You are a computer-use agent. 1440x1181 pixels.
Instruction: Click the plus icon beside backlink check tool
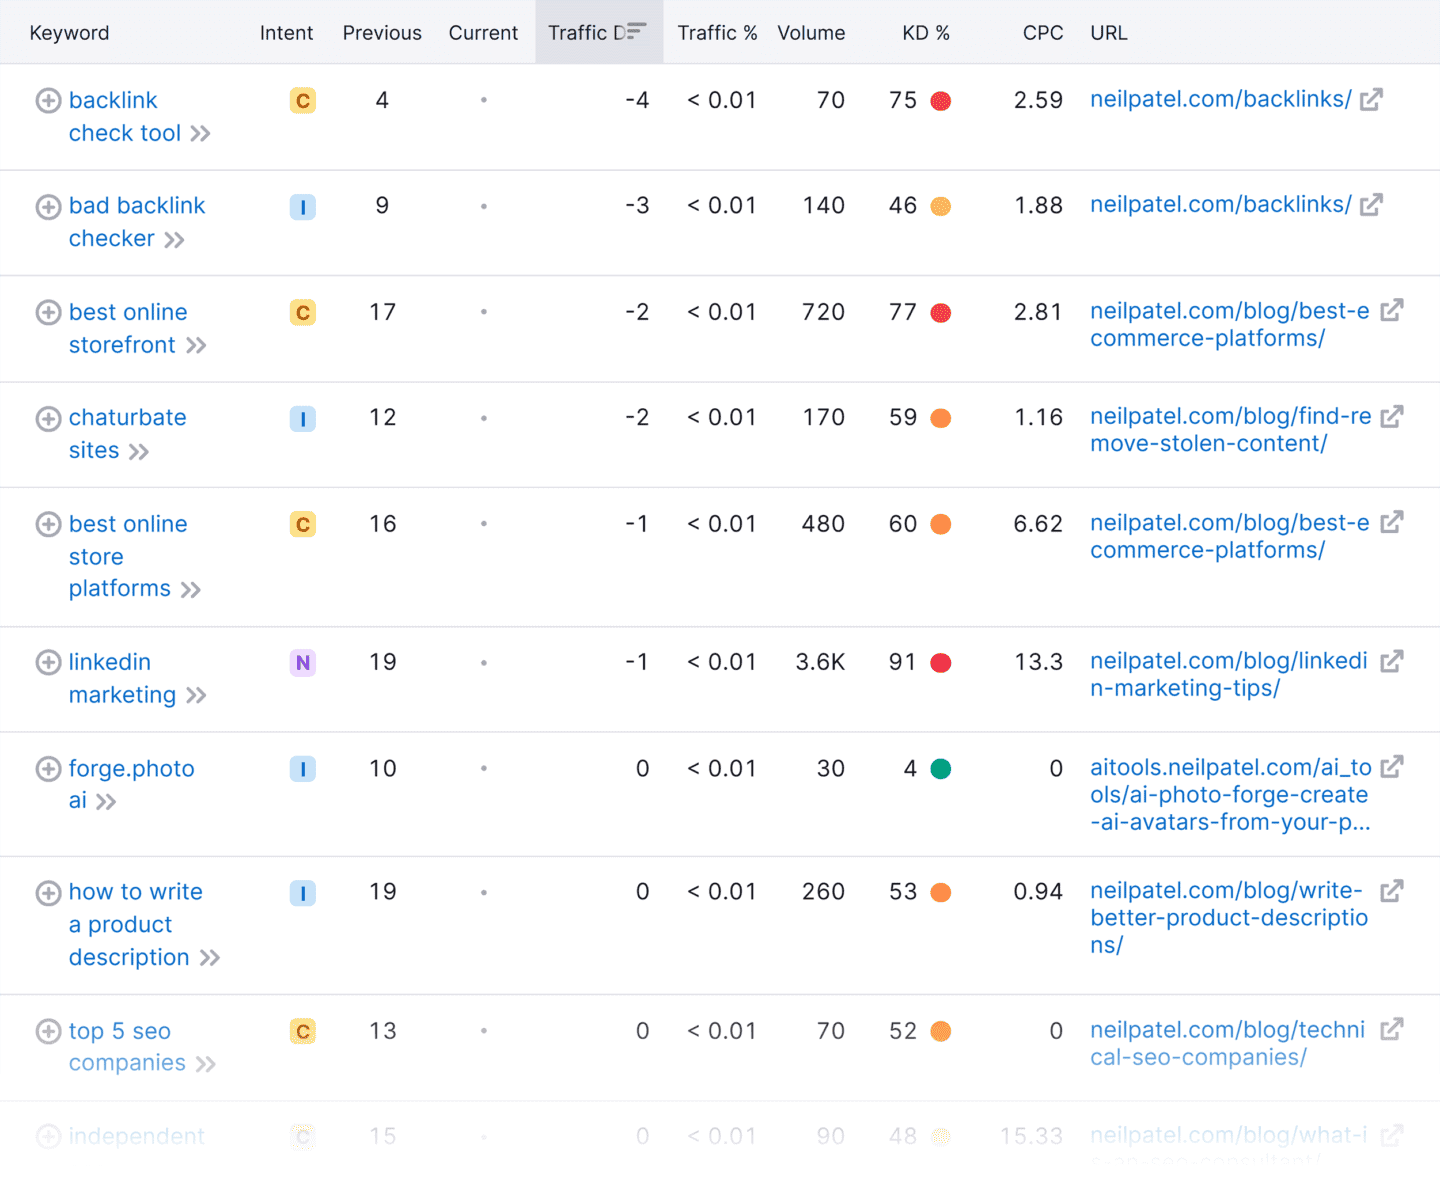tap(48, 100)
